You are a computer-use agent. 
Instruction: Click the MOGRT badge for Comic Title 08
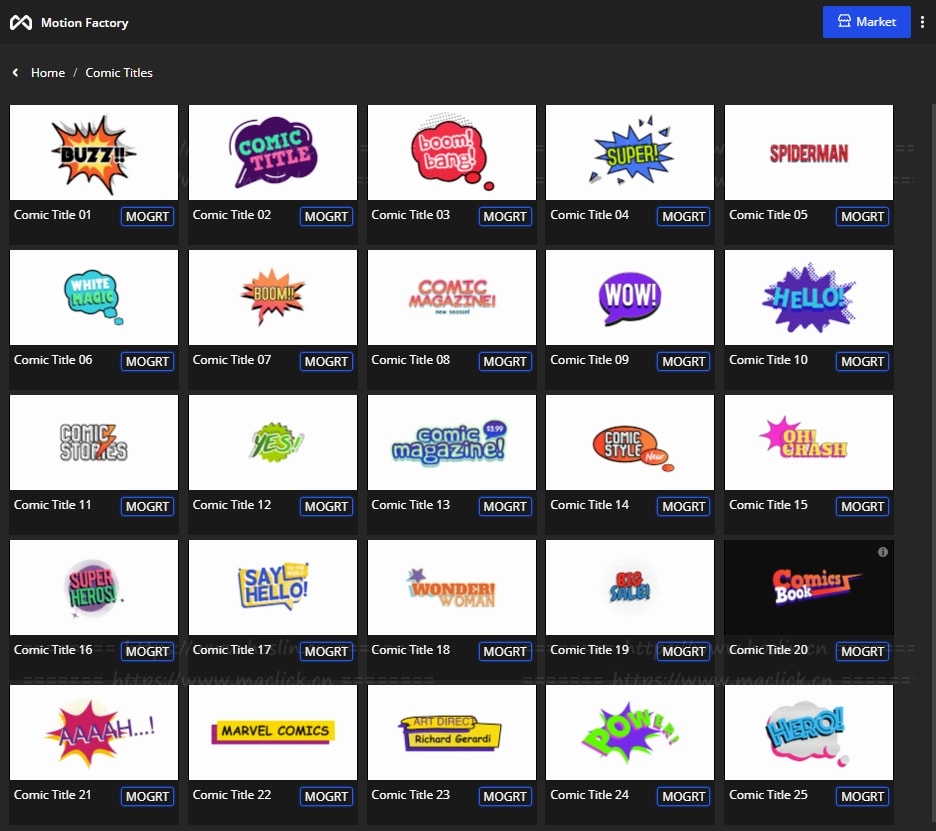click(x=504, y=362)
